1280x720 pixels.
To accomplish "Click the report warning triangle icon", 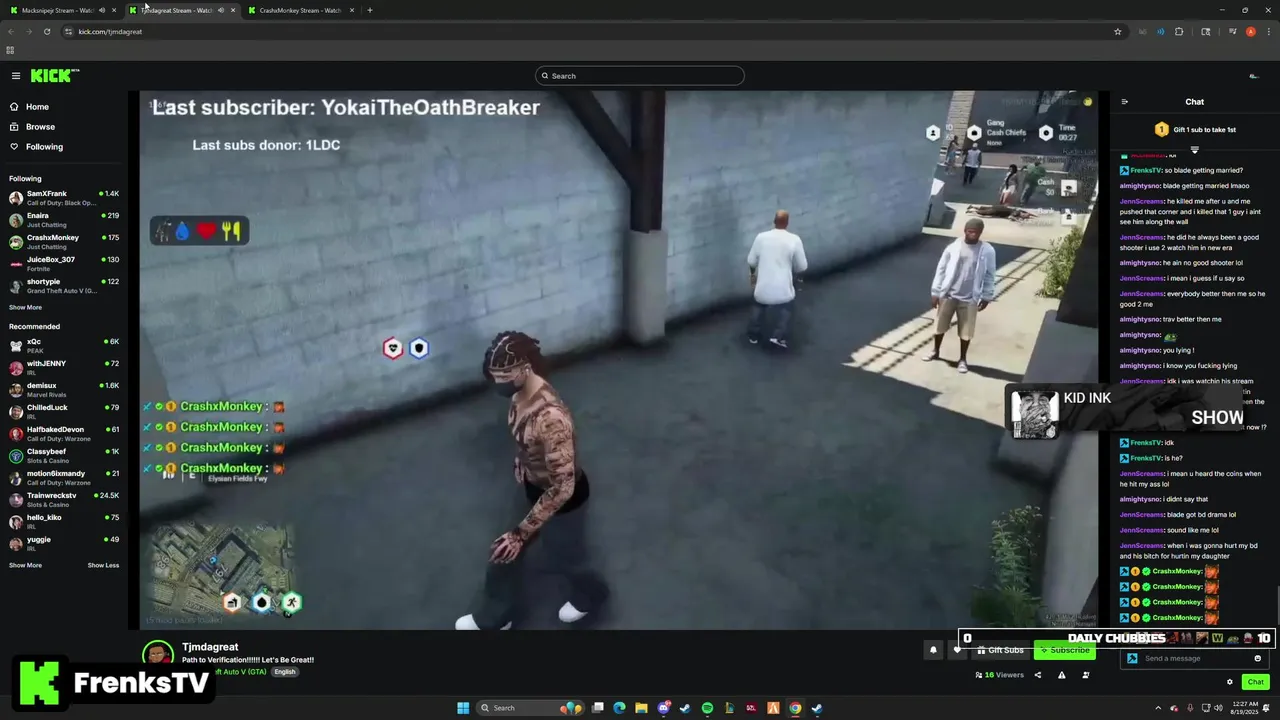I will point(1061,675).
